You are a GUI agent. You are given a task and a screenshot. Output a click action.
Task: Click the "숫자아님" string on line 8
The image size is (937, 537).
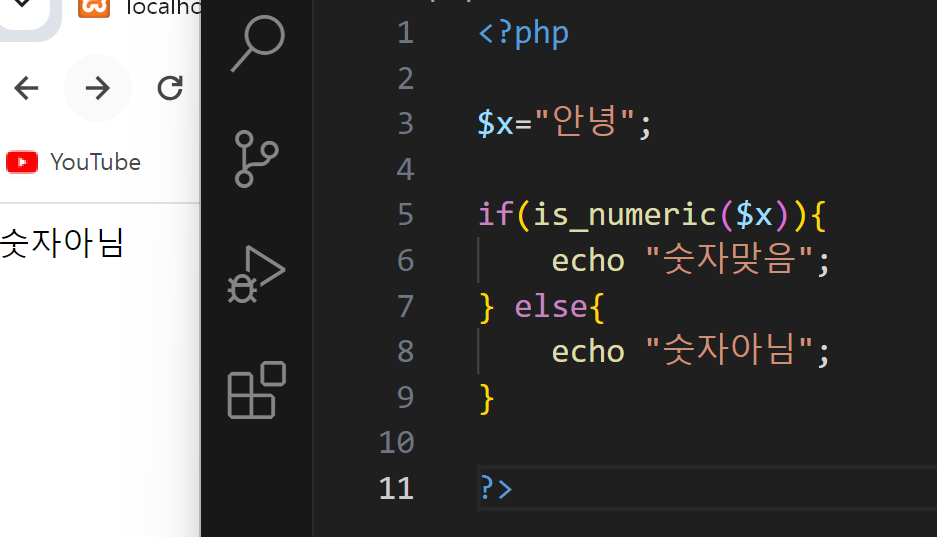coord(730,349)
